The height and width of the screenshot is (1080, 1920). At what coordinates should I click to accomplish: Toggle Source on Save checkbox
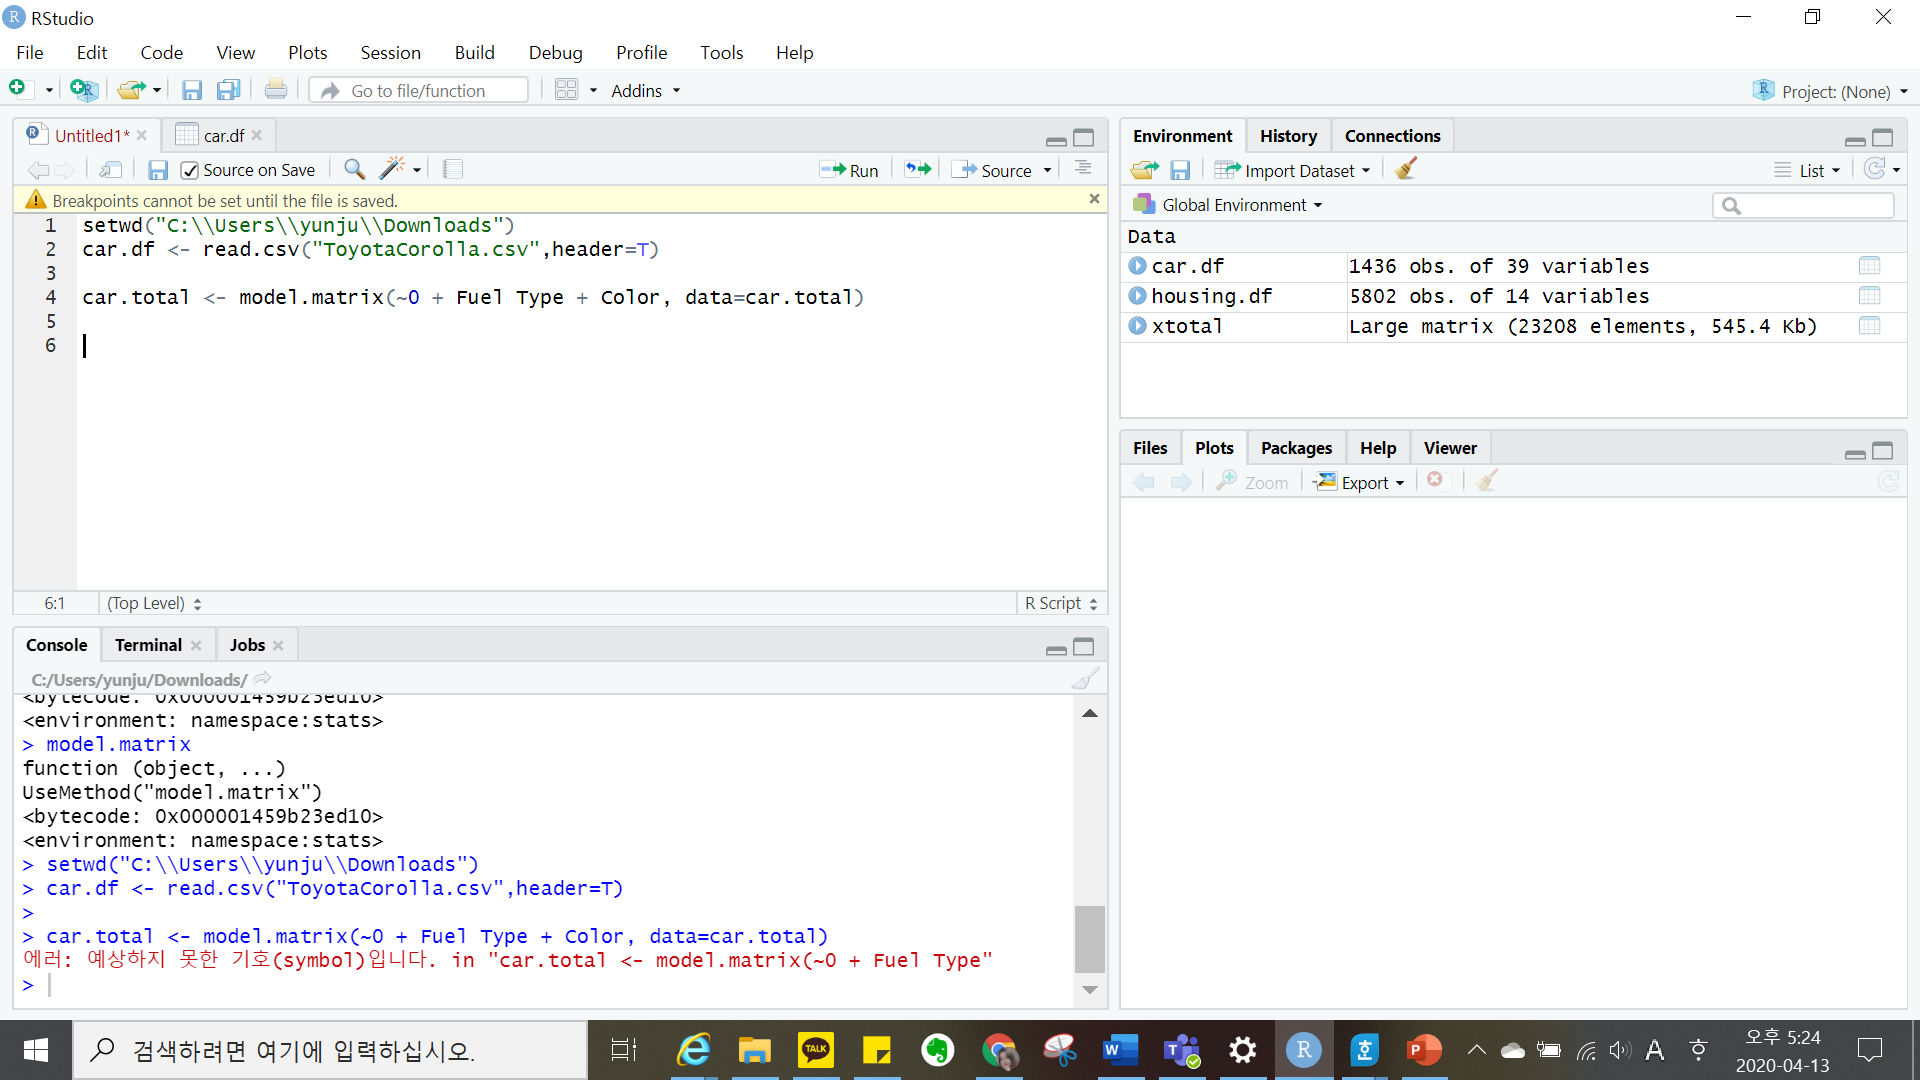(190, 170)
